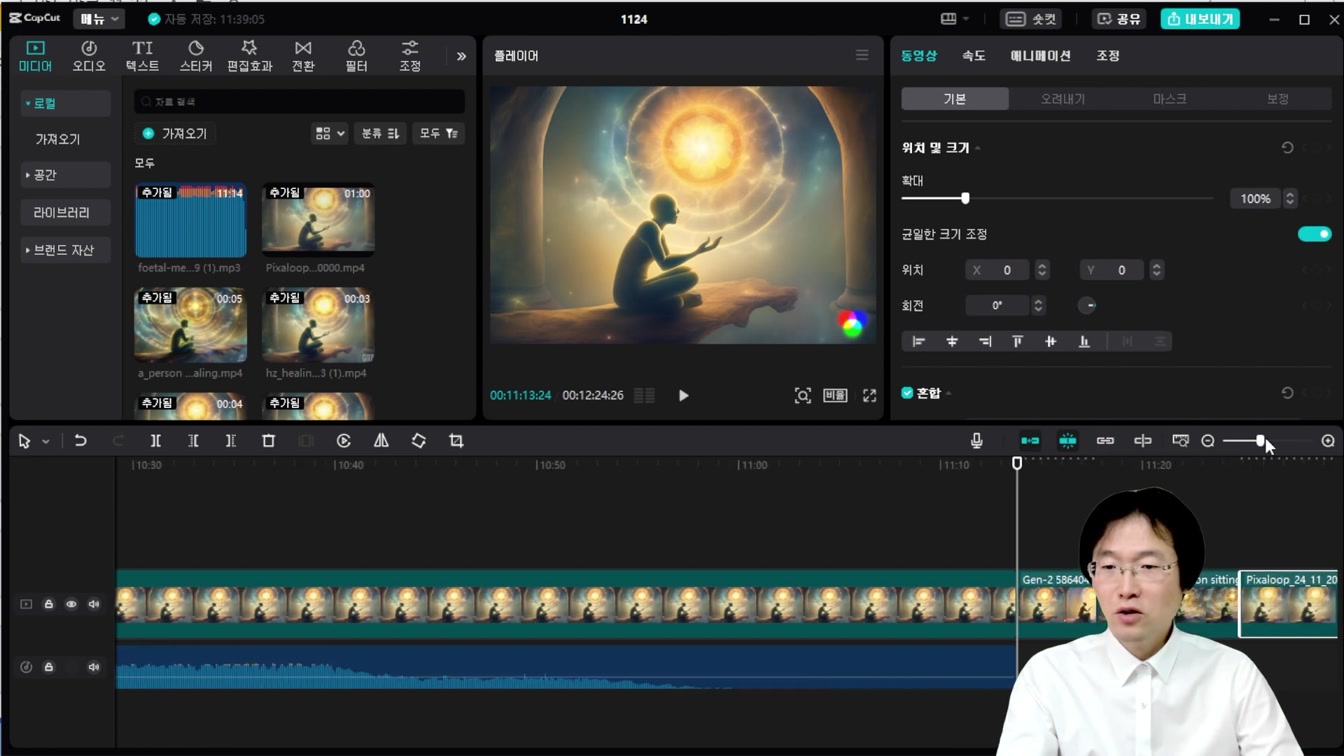Click the fullscreen icon in the player
Screen dimensions: 1344x756
870,396
